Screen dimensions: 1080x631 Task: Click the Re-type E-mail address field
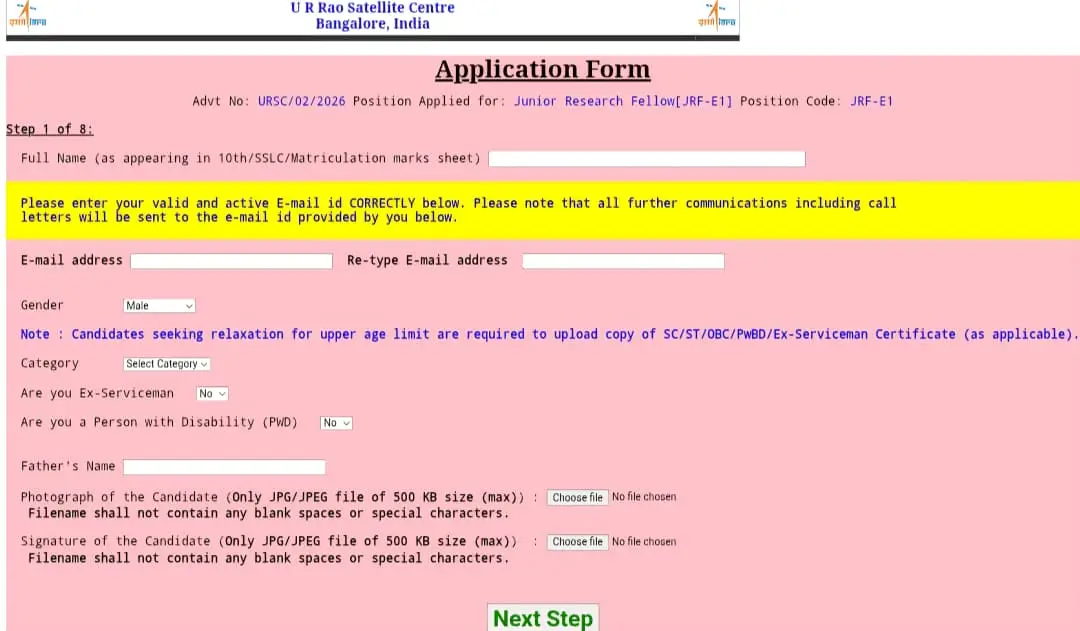[623, 261]
